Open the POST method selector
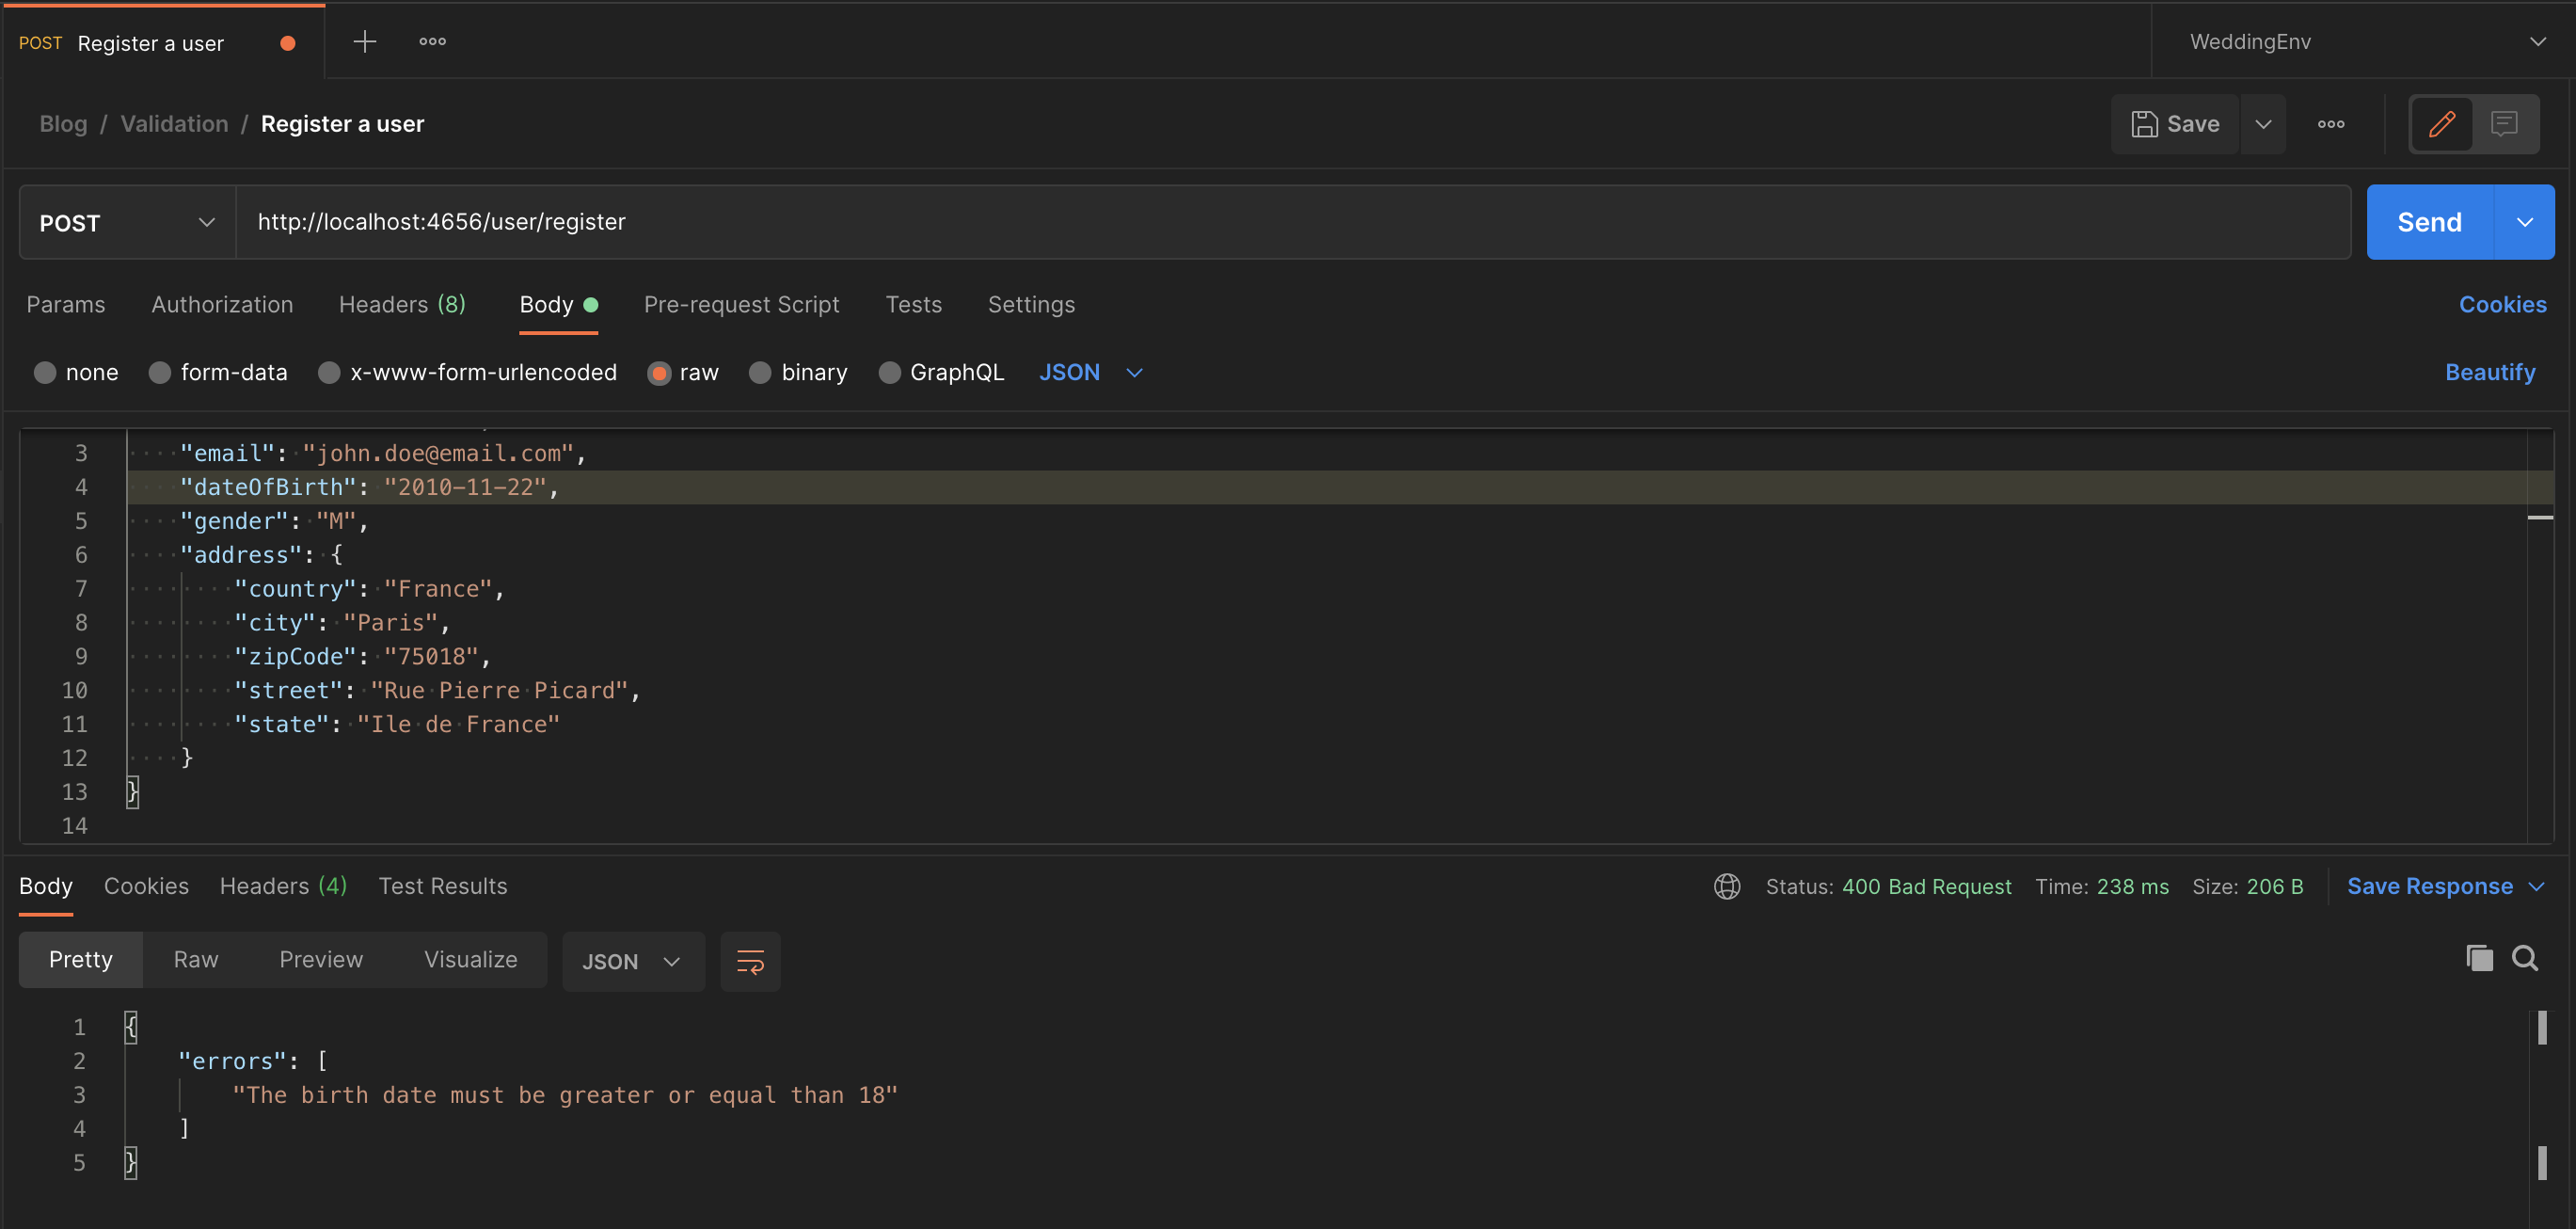Screen dimensions: 2576x1229 pyautogui.click(x=126, y=222)
